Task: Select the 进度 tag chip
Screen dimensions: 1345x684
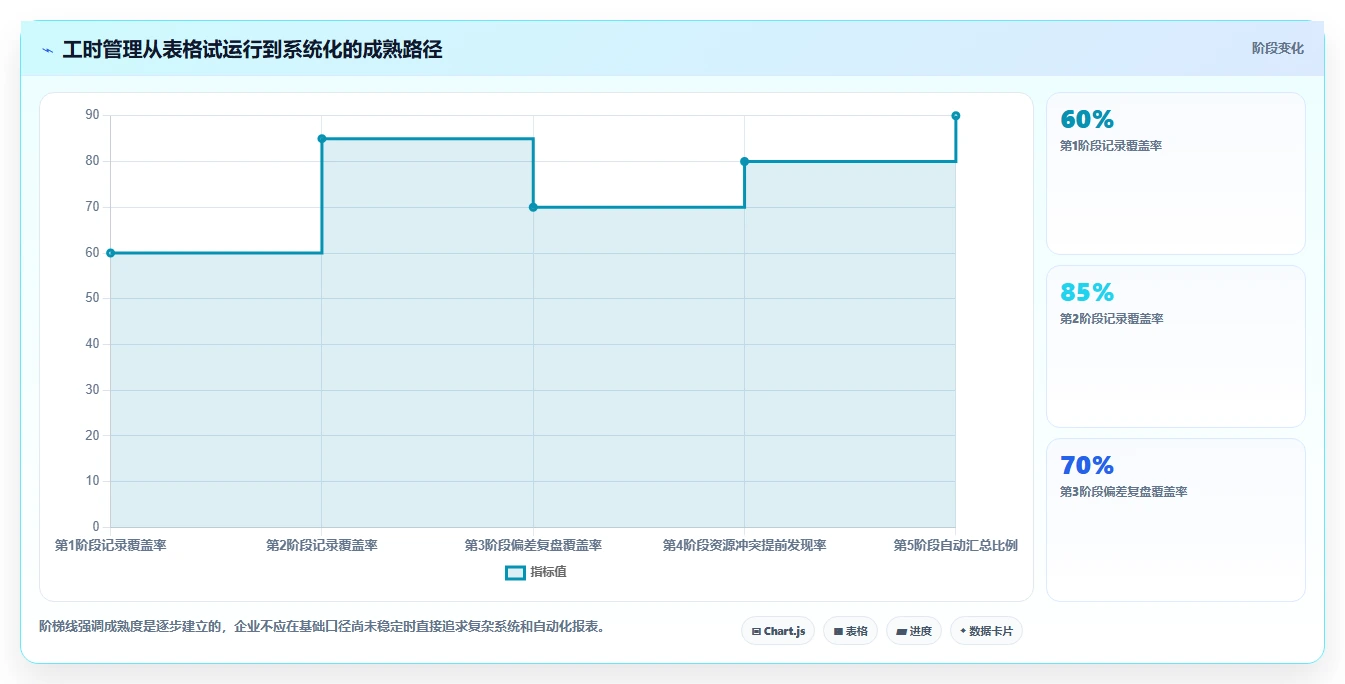Action: pyautogui.click(x=914, y=631)
